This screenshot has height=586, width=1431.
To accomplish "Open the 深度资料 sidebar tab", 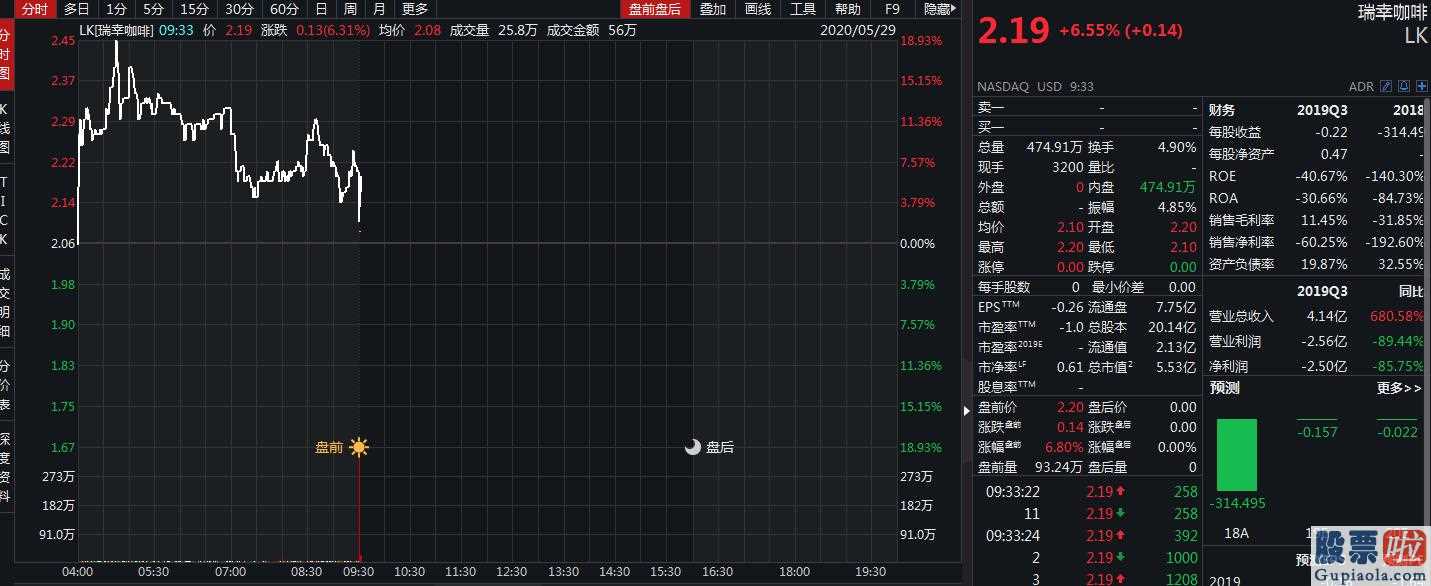I will pos(6,466).
